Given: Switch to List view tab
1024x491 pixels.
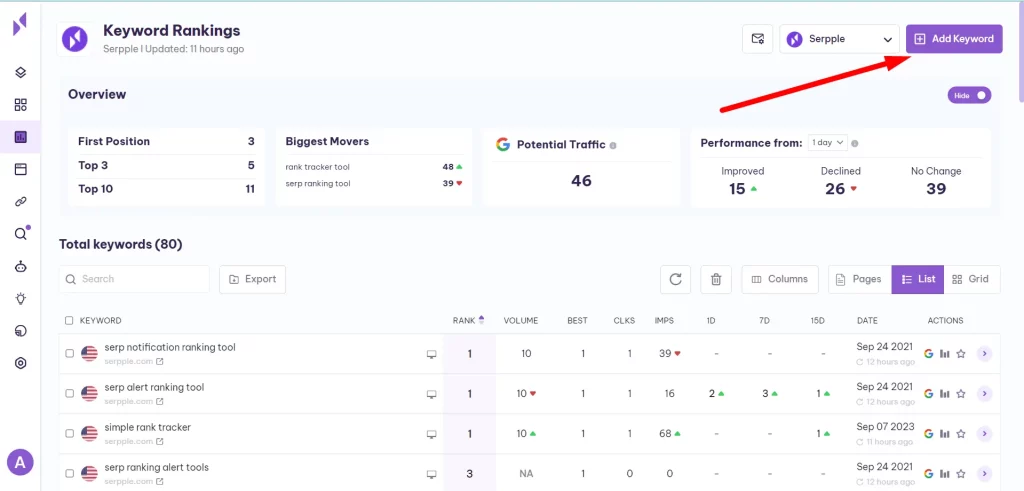Looking at the screenshot, I should [x=918, y=279].
